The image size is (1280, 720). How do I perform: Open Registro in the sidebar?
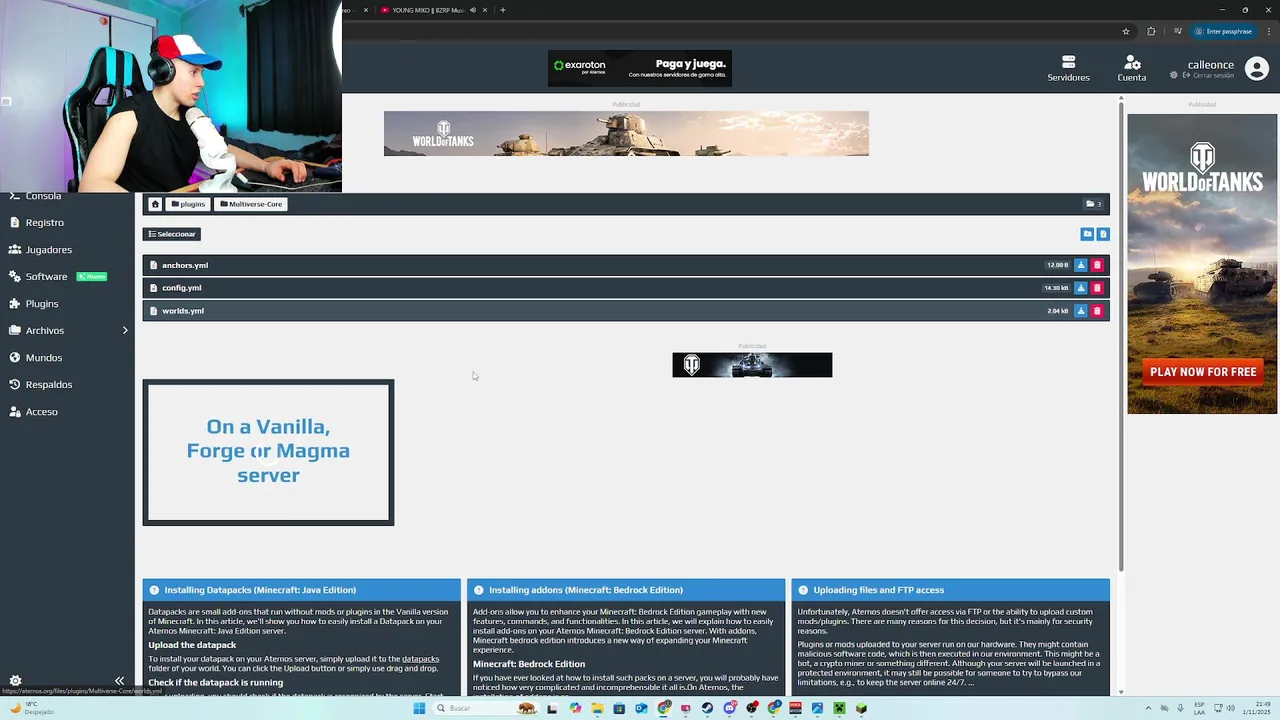pyautogui.click(x=44, y=222)
